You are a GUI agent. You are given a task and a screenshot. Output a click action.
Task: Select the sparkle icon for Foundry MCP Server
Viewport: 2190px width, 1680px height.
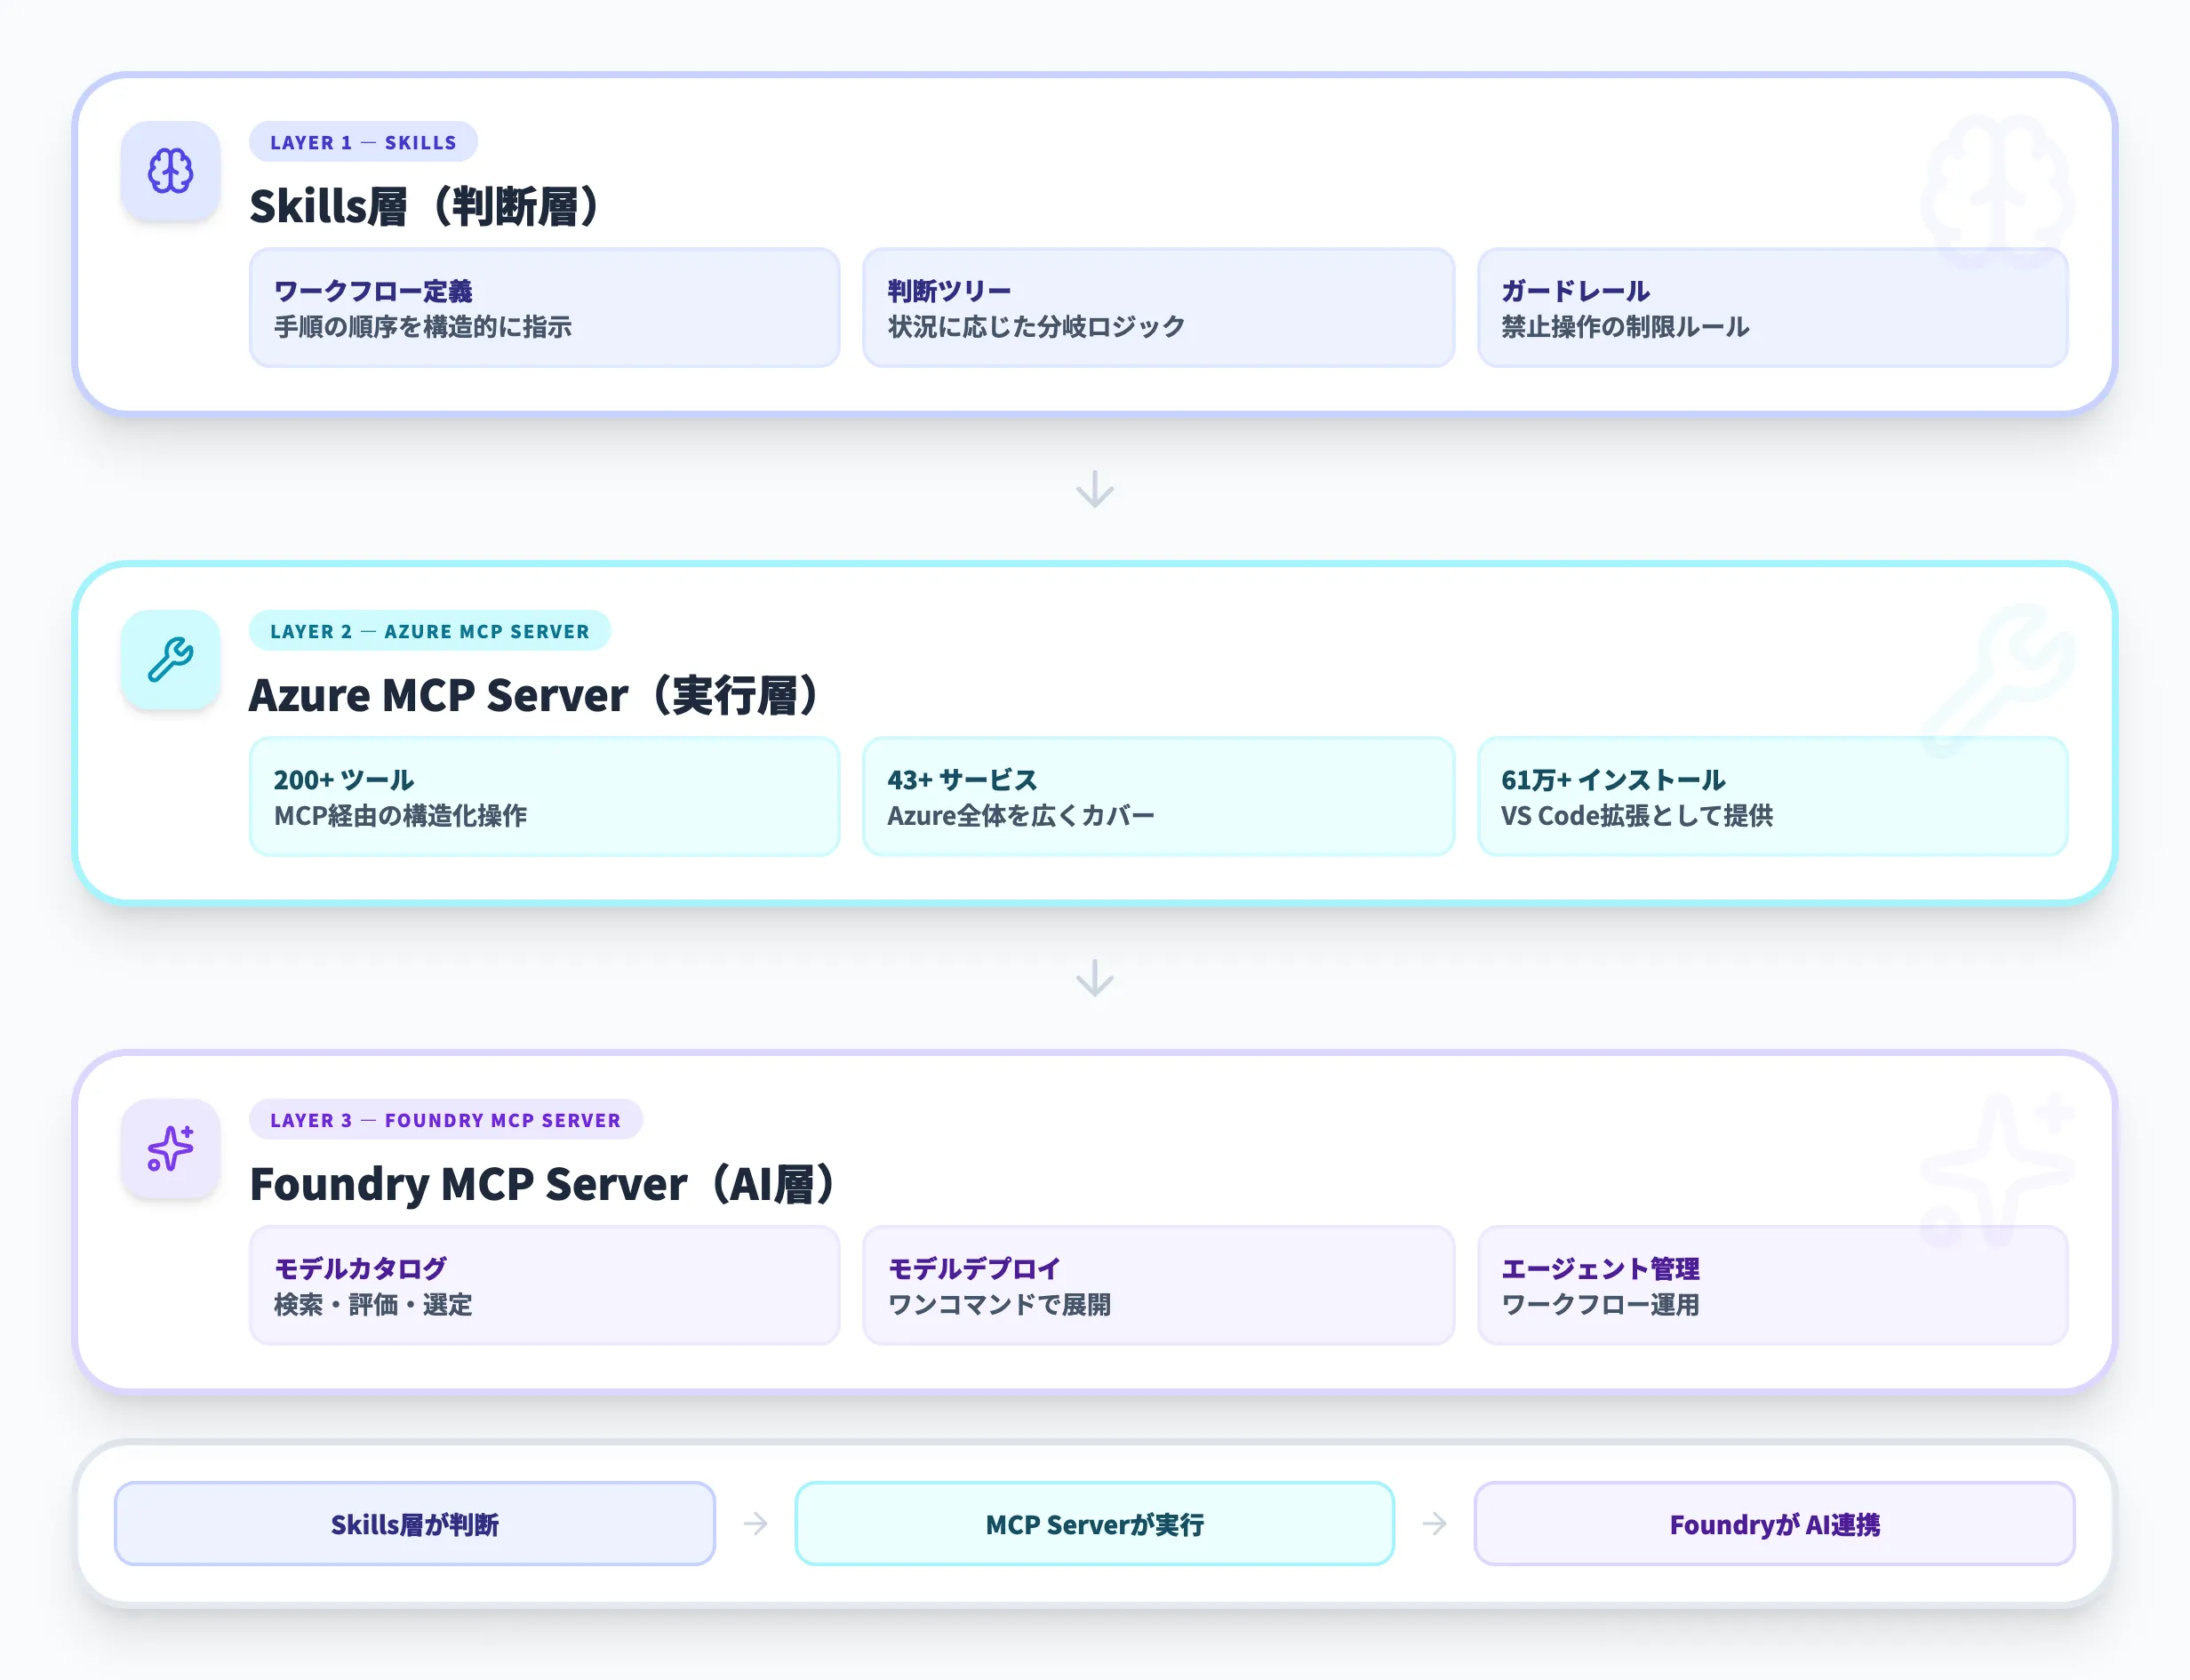point(169,1149)
